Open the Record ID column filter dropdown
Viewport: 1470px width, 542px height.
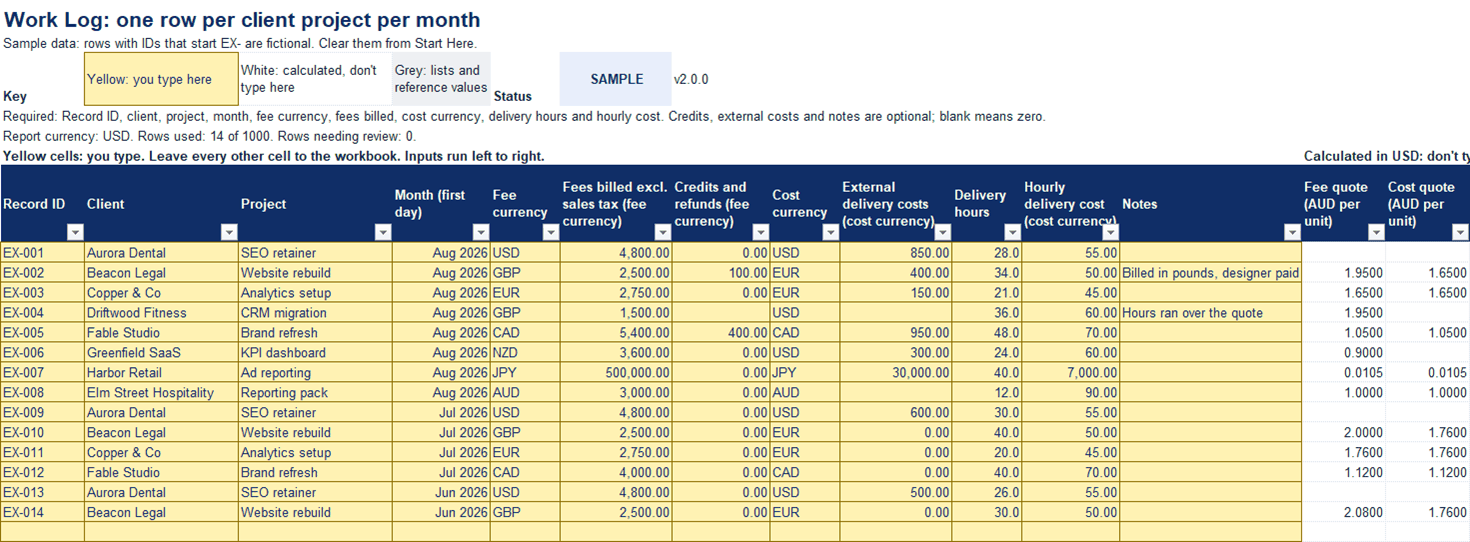coord(75,232)
